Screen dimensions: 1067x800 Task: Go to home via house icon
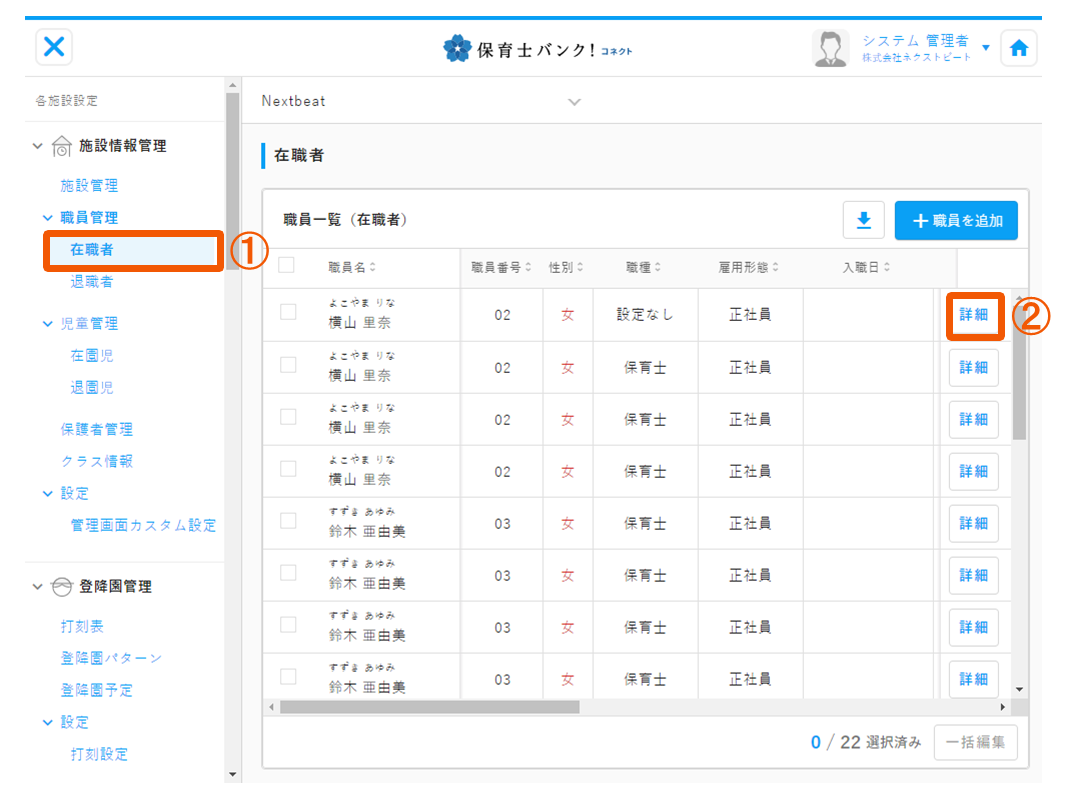[1018, 48]
